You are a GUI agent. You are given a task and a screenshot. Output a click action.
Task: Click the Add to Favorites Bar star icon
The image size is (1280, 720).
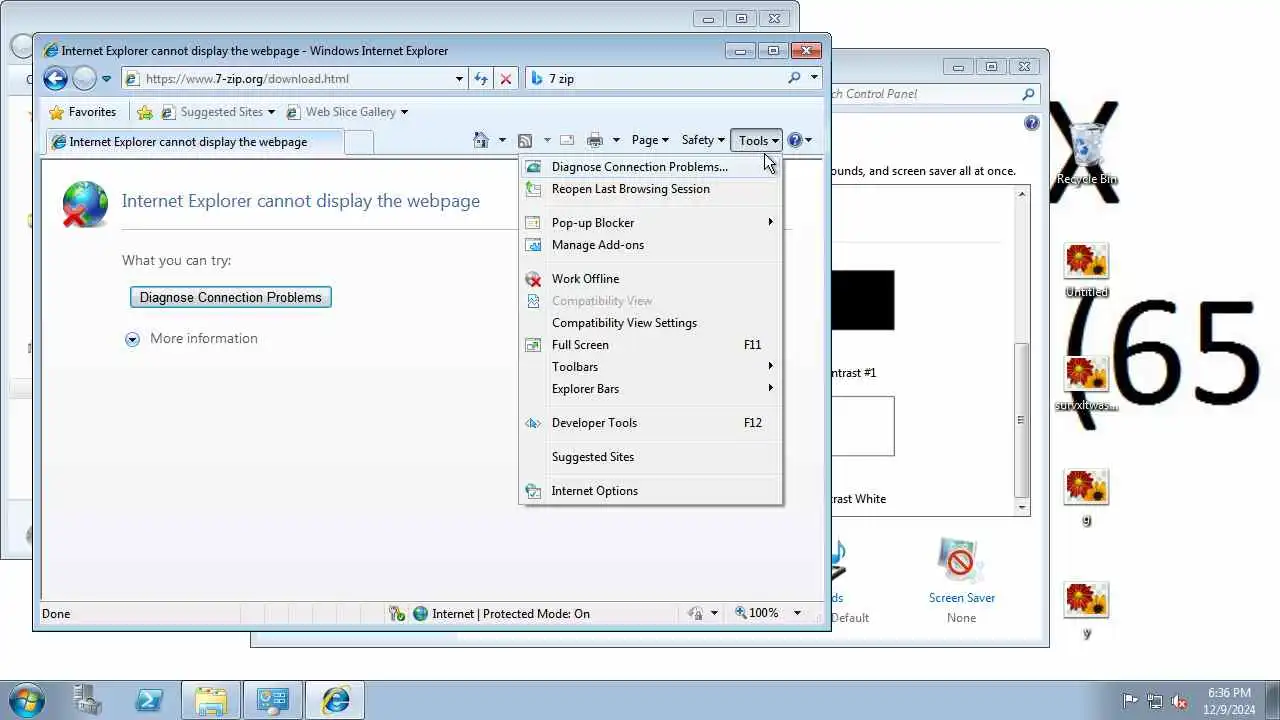coord(145,112)
